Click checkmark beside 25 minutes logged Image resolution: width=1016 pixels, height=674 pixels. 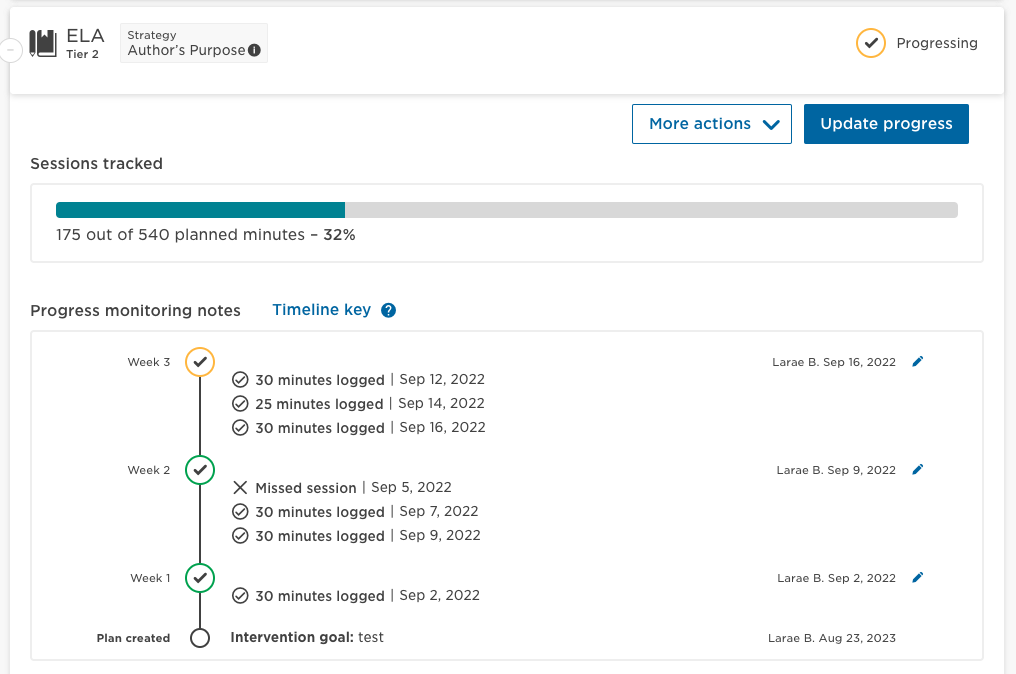click(240, 404)
